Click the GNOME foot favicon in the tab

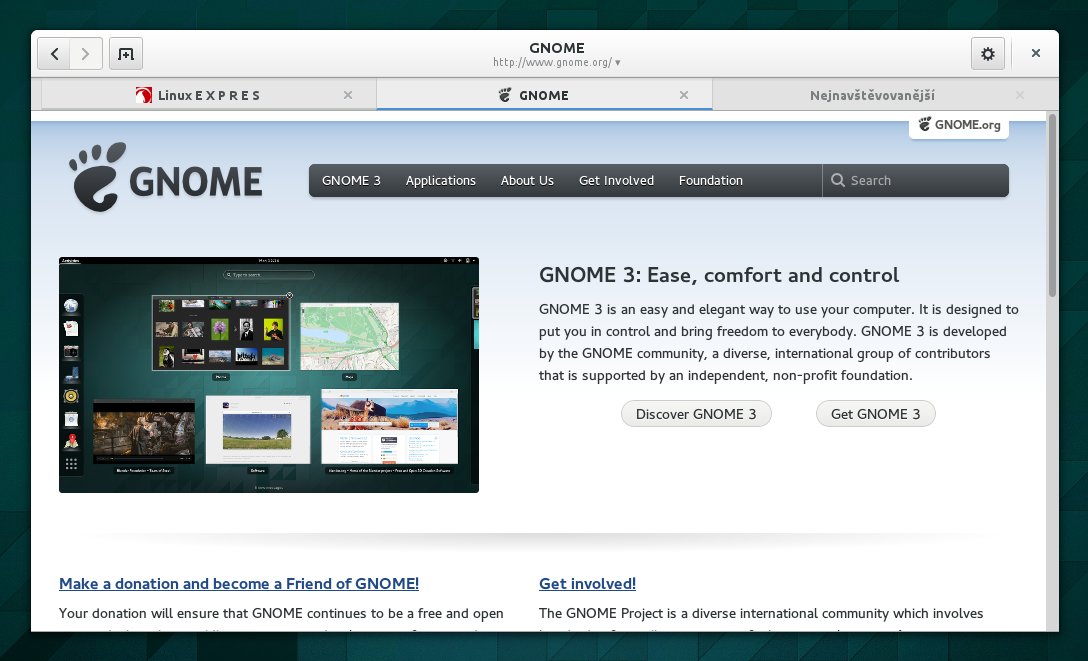(x=505, y=95)
